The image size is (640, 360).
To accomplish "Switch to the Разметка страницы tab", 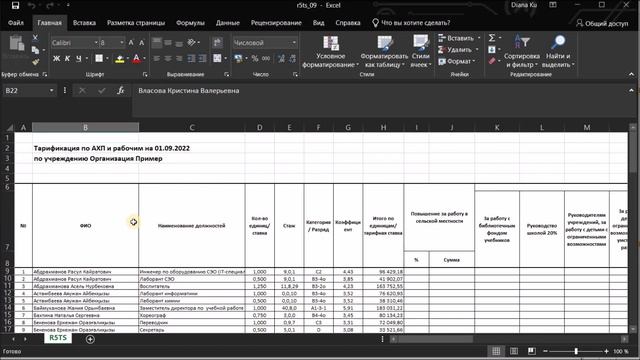I will click(136, 23).
